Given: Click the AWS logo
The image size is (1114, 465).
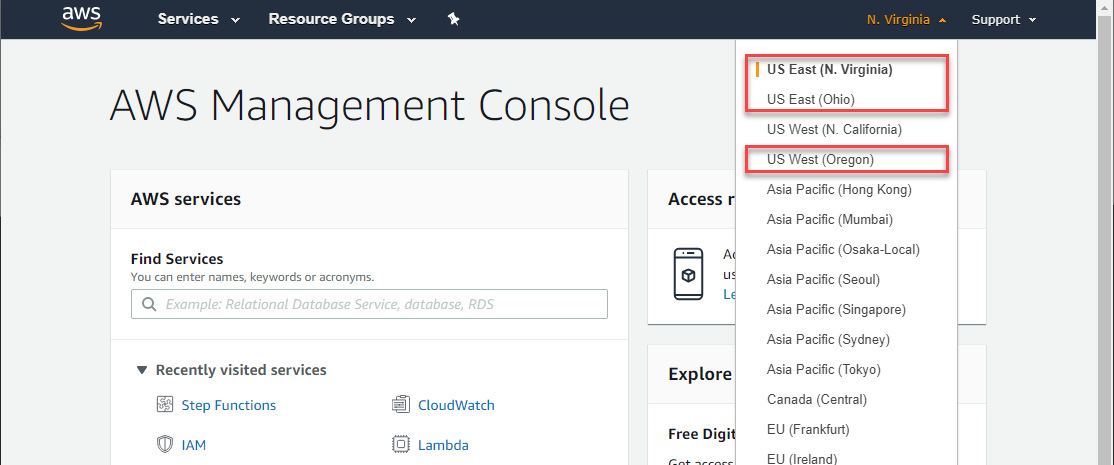Looking at the screenshot, I should (81, 19).
